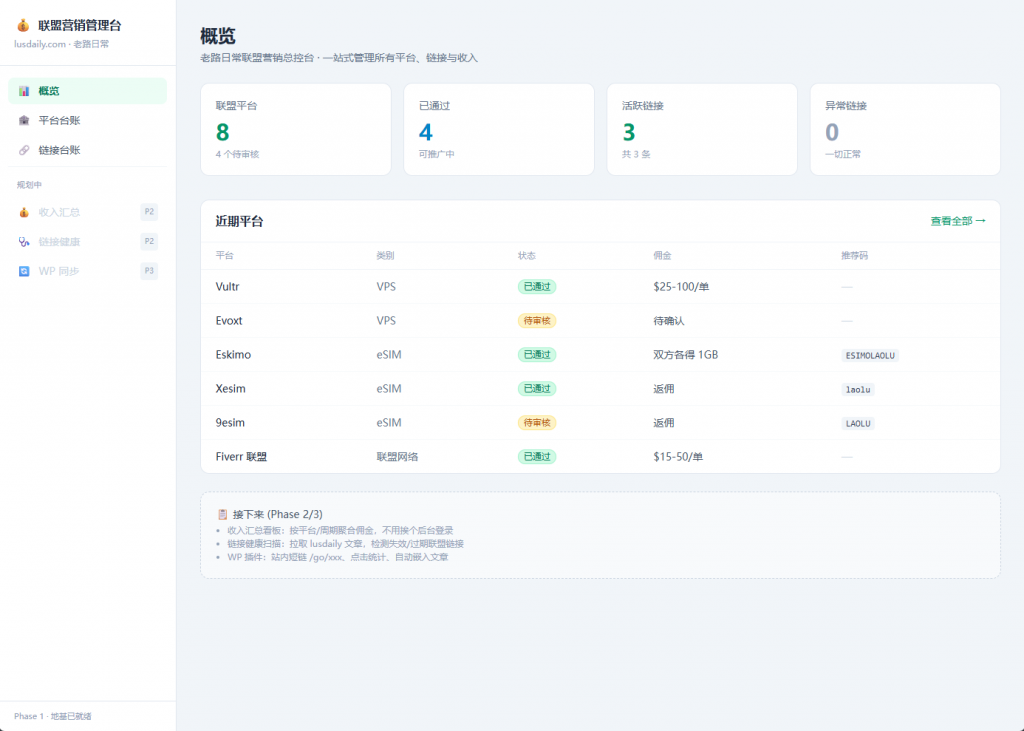Viewport: 1024px width, 731px height.
Task: Select the WP 同步 planned menu item
Action: pyautogui.click(x=88, y=271)
